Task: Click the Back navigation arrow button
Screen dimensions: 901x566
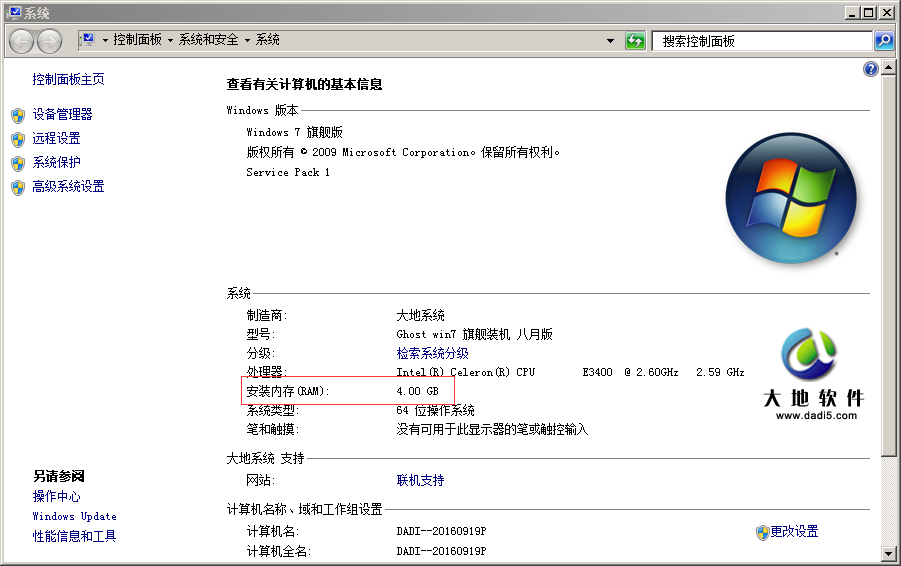Action: (22, 41)
